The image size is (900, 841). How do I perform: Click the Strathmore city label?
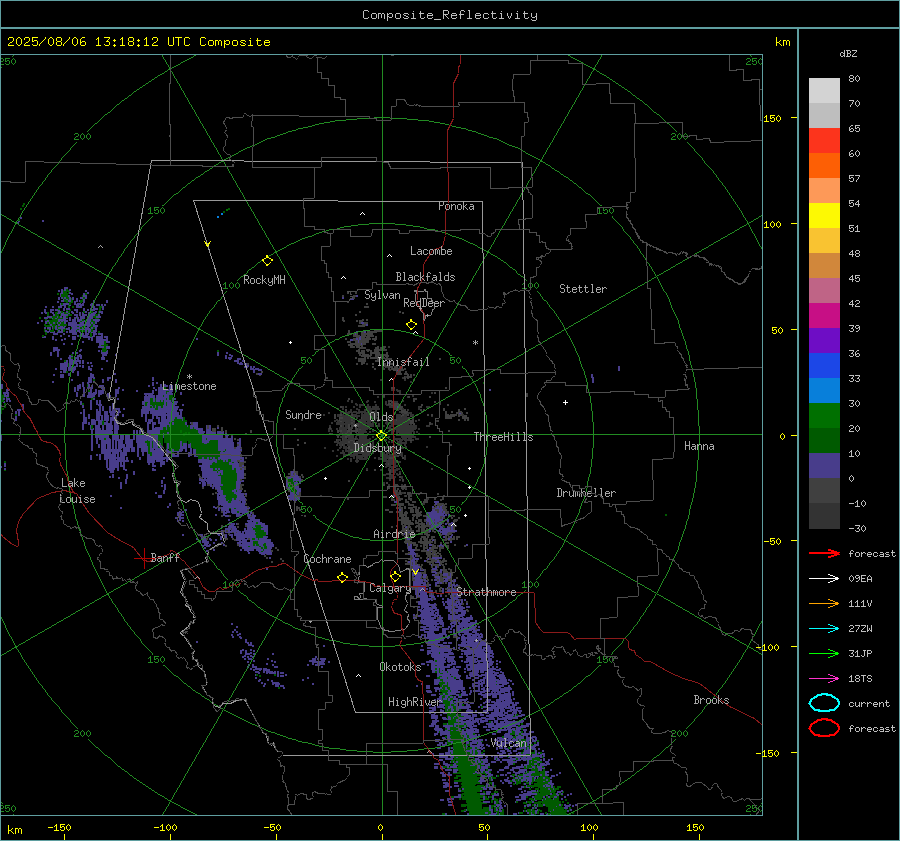point(486,592)
